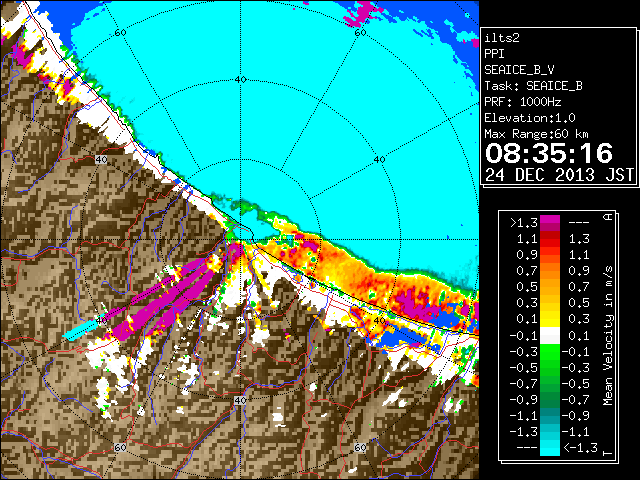Screen dimensions: 640x480
Task: Select the 'PPI' scan type label
Action: [x=494, y=54]
